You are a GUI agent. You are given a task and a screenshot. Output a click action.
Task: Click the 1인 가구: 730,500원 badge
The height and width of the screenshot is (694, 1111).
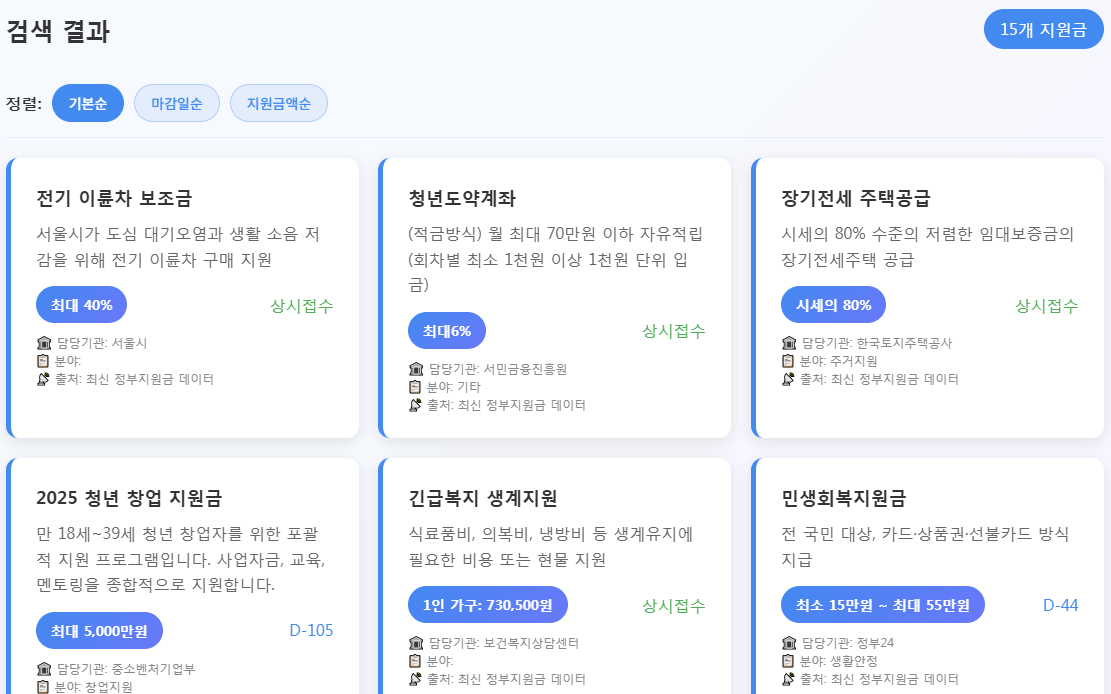tap(487, 605)
